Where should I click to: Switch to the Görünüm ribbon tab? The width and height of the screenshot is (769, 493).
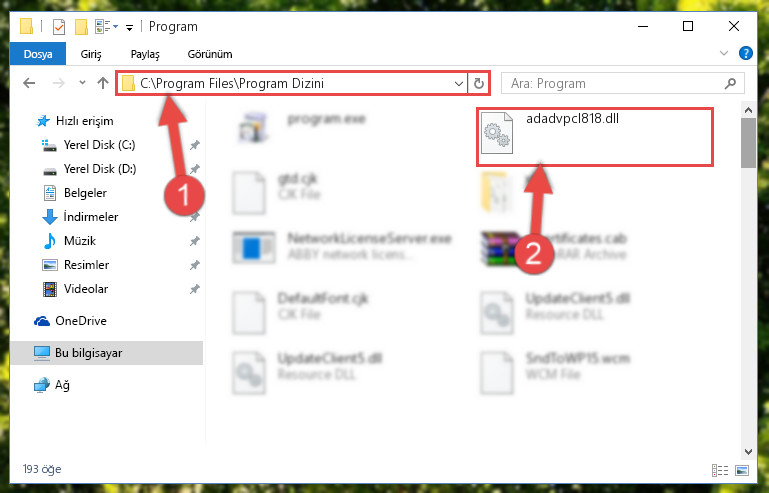coord(210,54)
